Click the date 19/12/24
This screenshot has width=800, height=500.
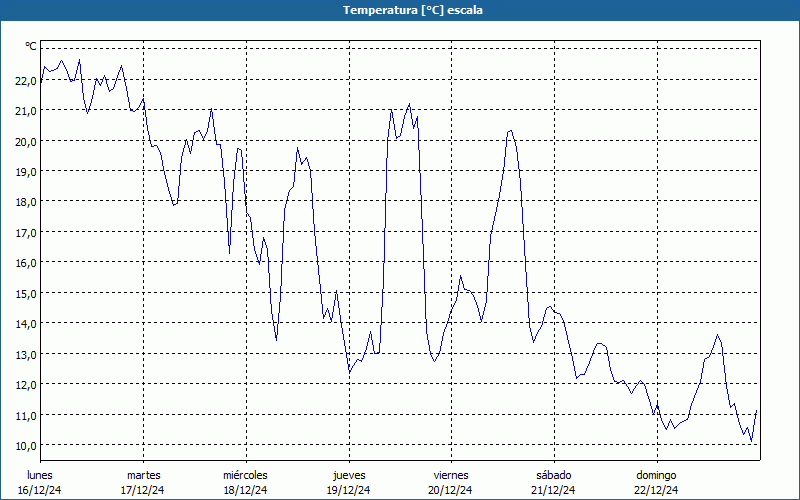coord(348,490)
